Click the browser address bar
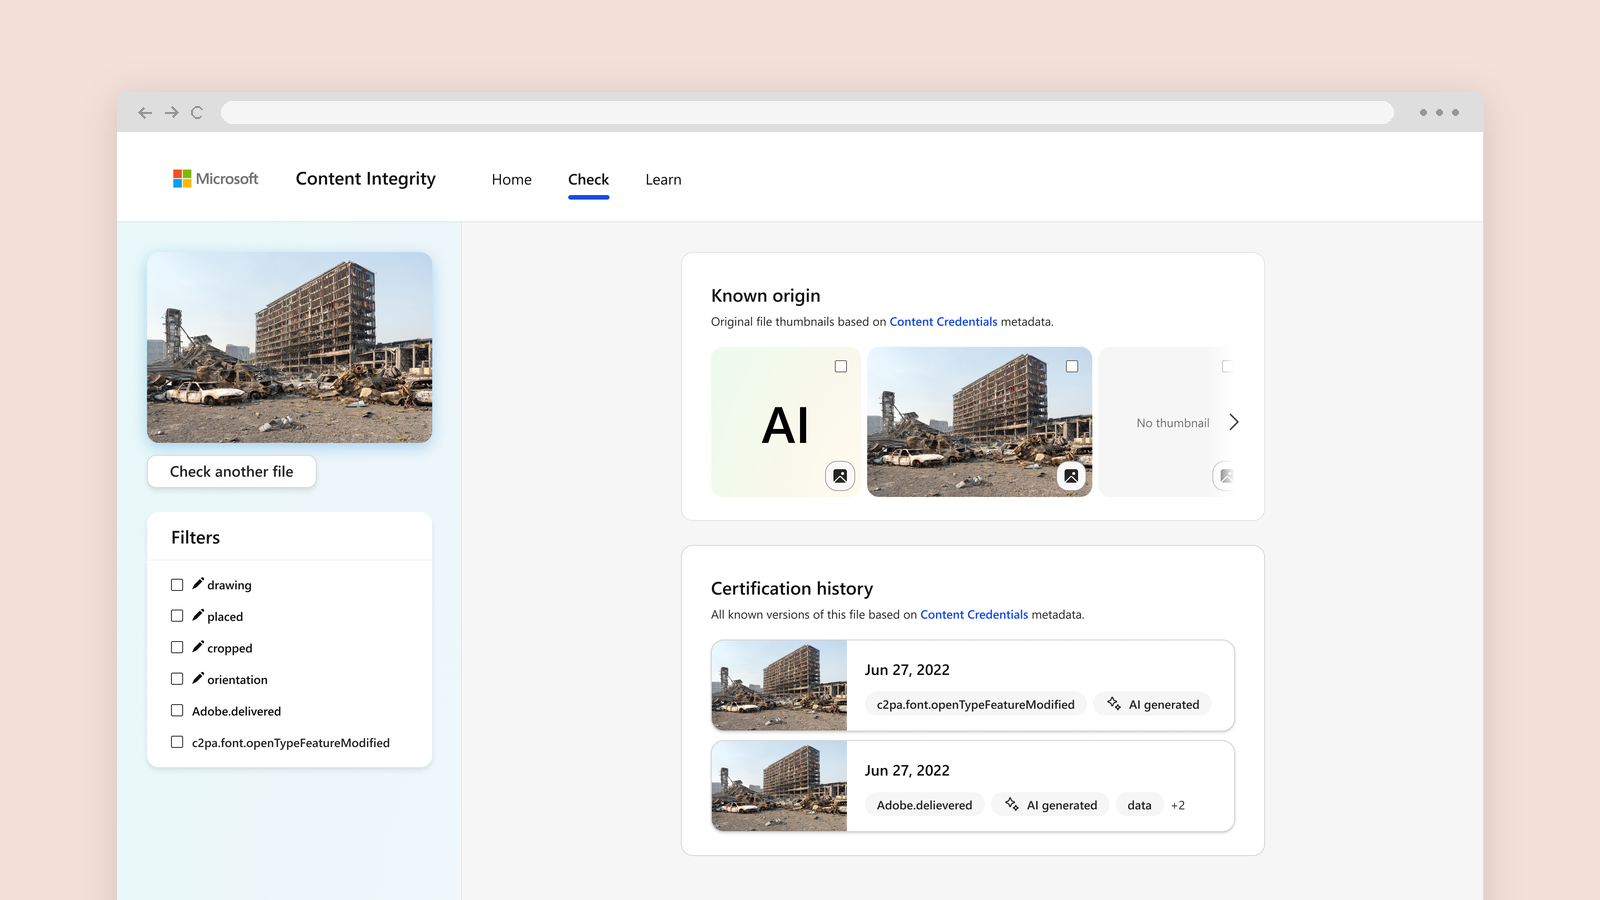The width and height of the screenshot is (1600, 900). coord(807,113)
